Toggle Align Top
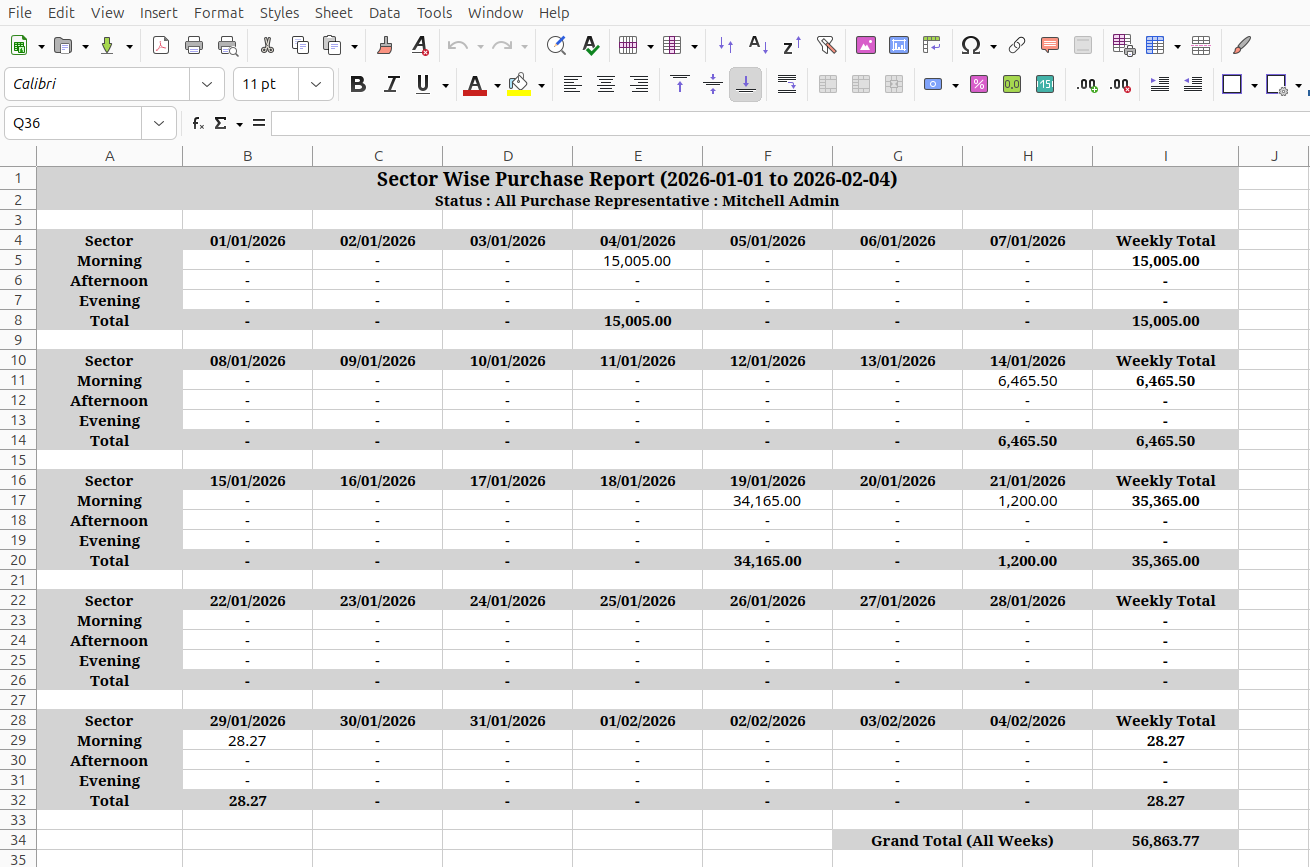Image resolution: width=1310 pixels, height=867 pixels. [x=680, y=84]
